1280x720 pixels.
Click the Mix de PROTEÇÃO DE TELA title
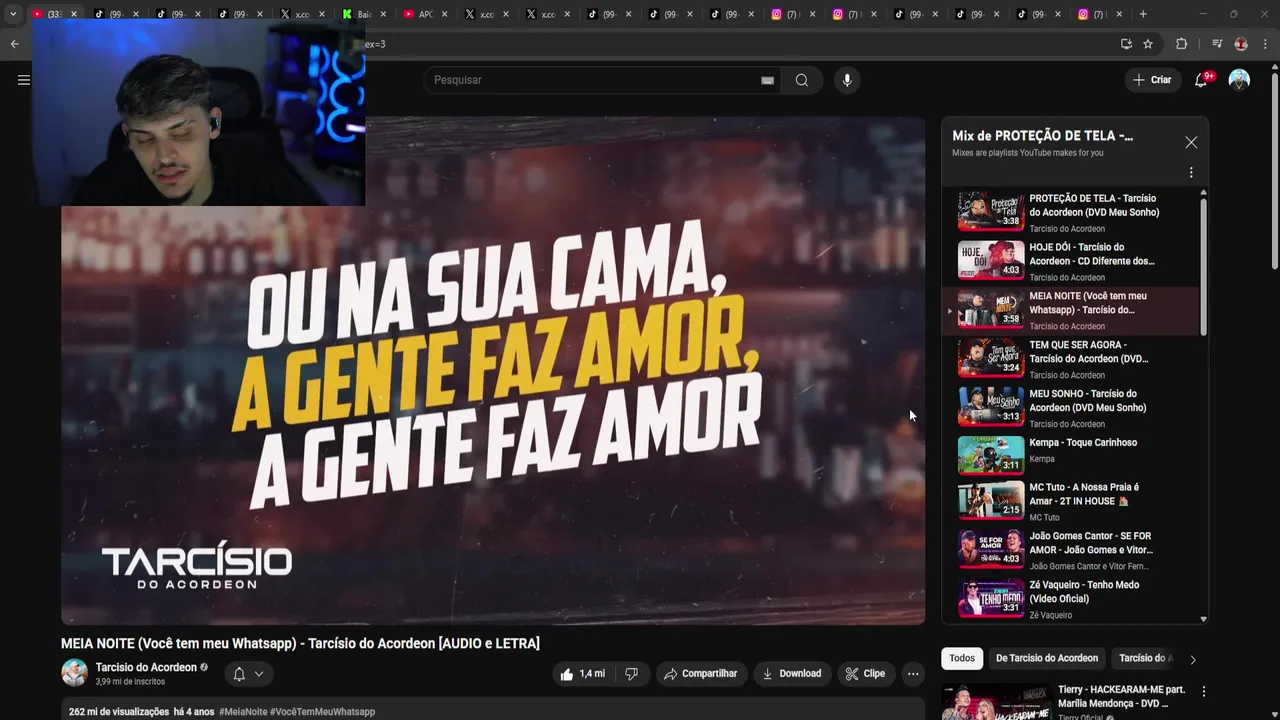click(x=1042, y=136)
